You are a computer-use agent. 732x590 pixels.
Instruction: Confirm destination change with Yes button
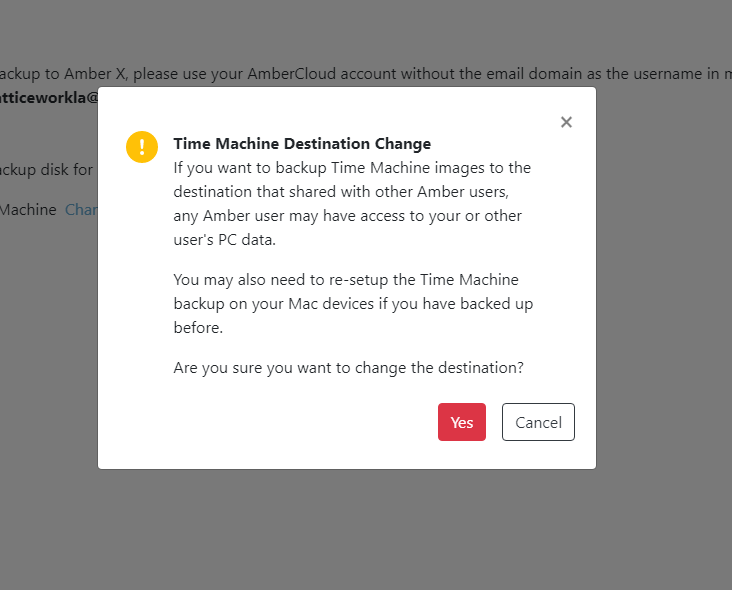[462, 422]
